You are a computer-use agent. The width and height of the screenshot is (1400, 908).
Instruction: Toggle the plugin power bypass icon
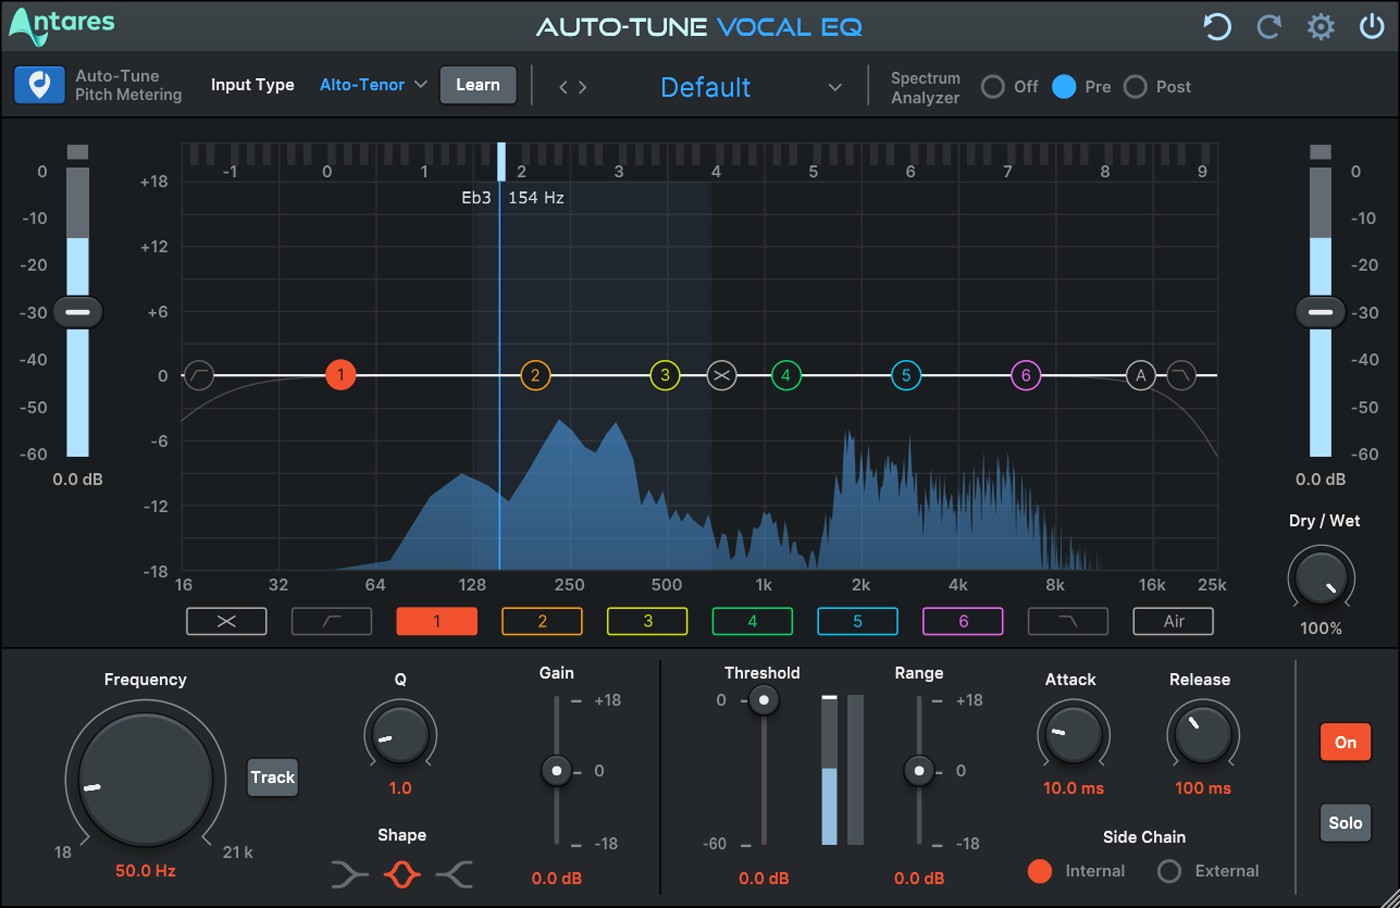pos(1372,27)
